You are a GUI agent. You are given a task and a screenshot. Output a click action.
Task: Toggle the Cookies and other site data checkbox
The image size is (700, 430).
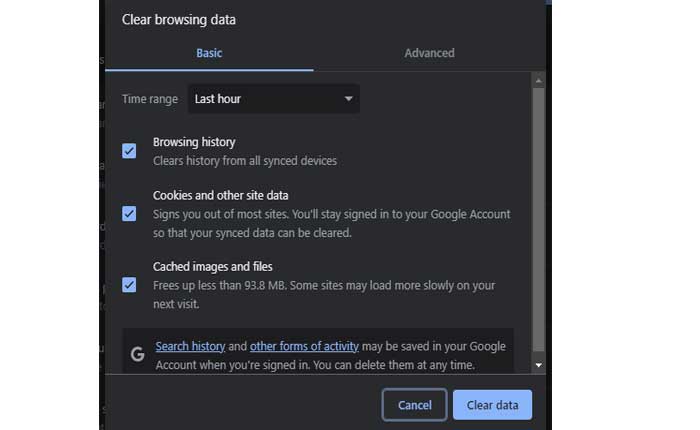coord(129,213)
